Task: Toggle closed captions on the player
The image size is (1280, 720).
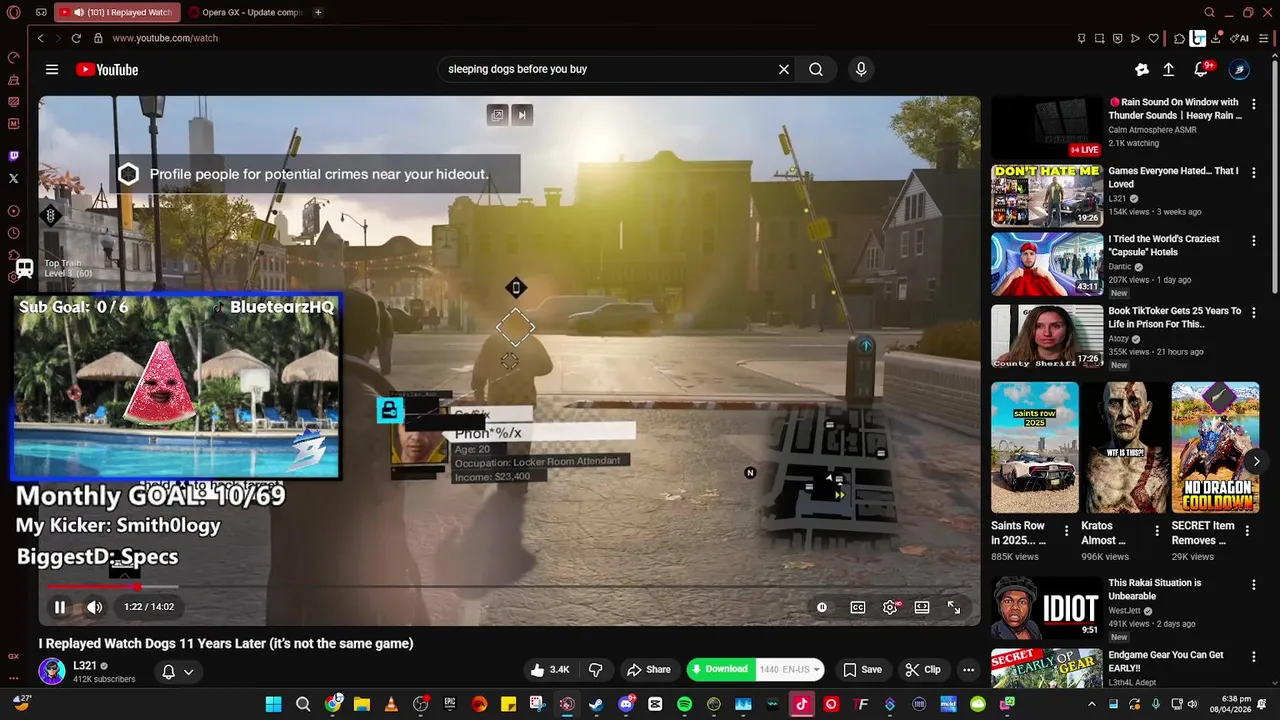Action: (x=858, y=607)
